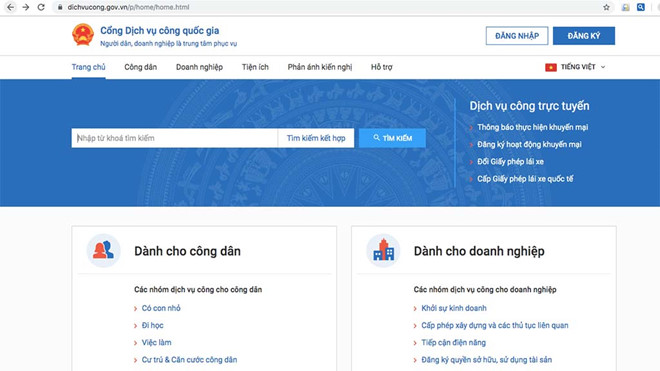Open the Tìm kiếm kết hợp option
This screenshot has height=371, width=660.
click(316, 138)
